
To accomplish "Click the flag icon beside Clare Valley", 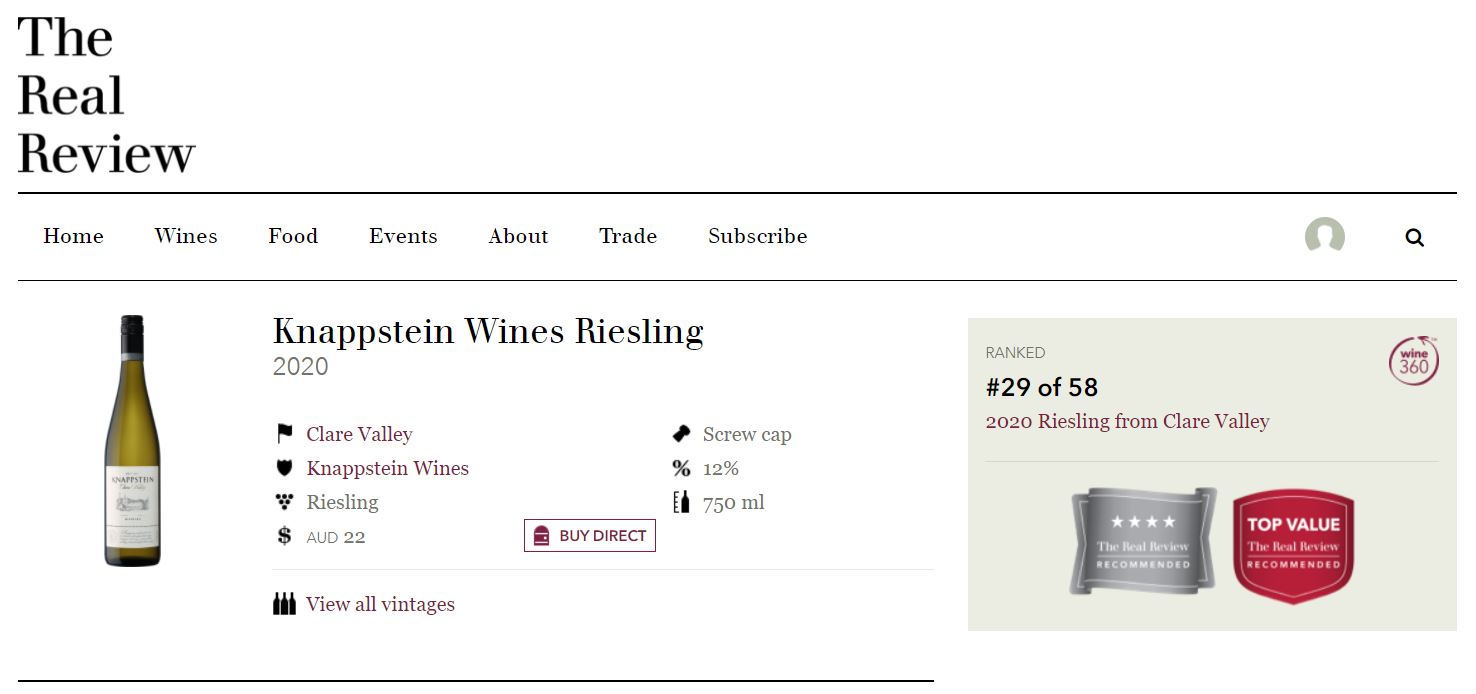I will coord(285,434).
